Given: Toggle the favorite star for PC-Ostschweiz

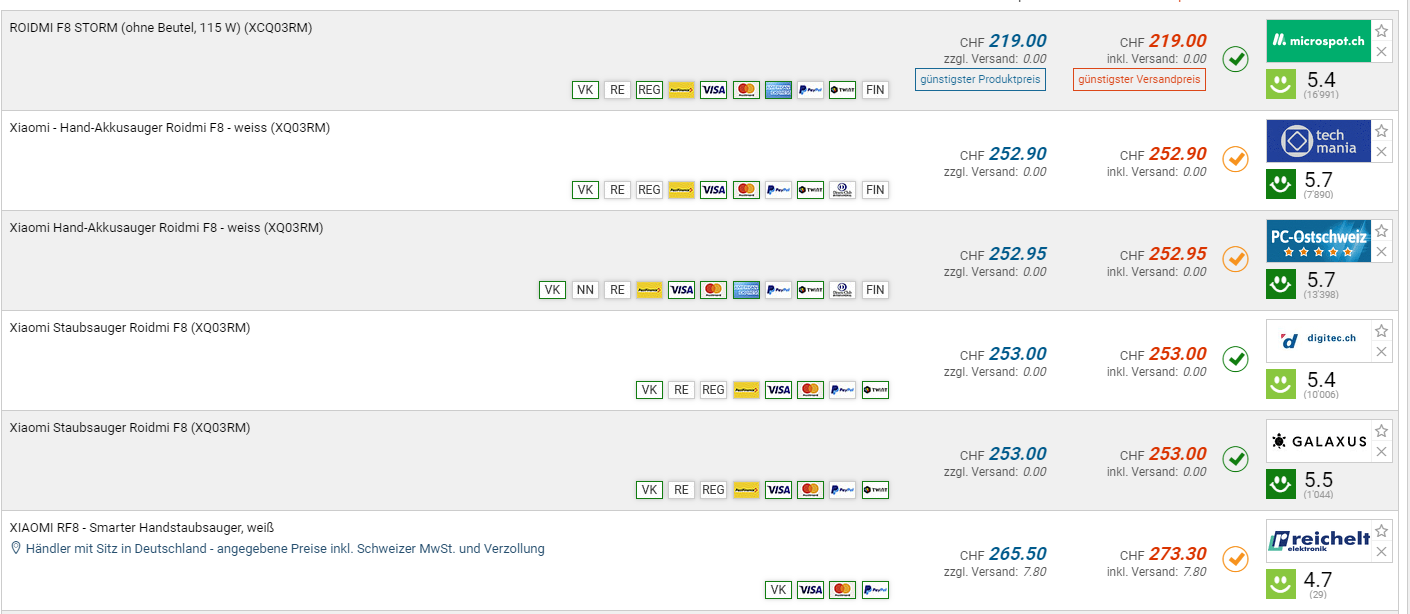Looking at the screenshot, I should (x=1381, y=231).
